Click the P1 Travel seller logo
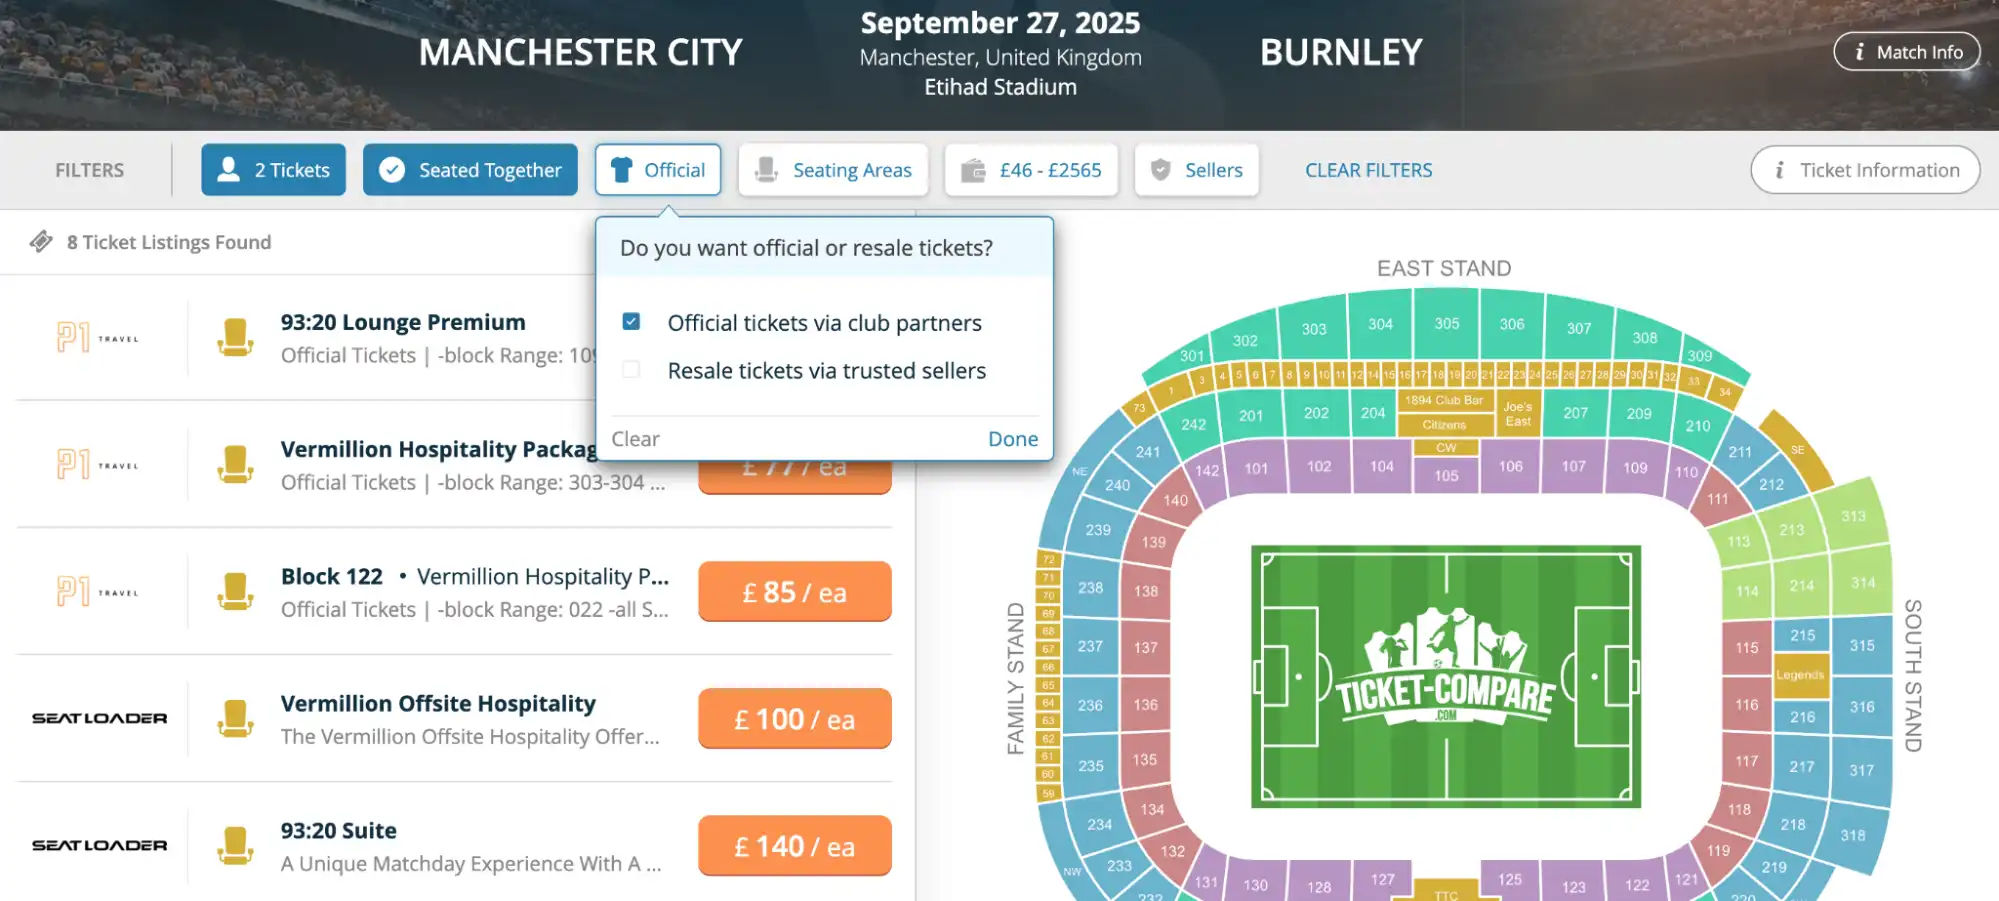 click(x=96, y=337)
